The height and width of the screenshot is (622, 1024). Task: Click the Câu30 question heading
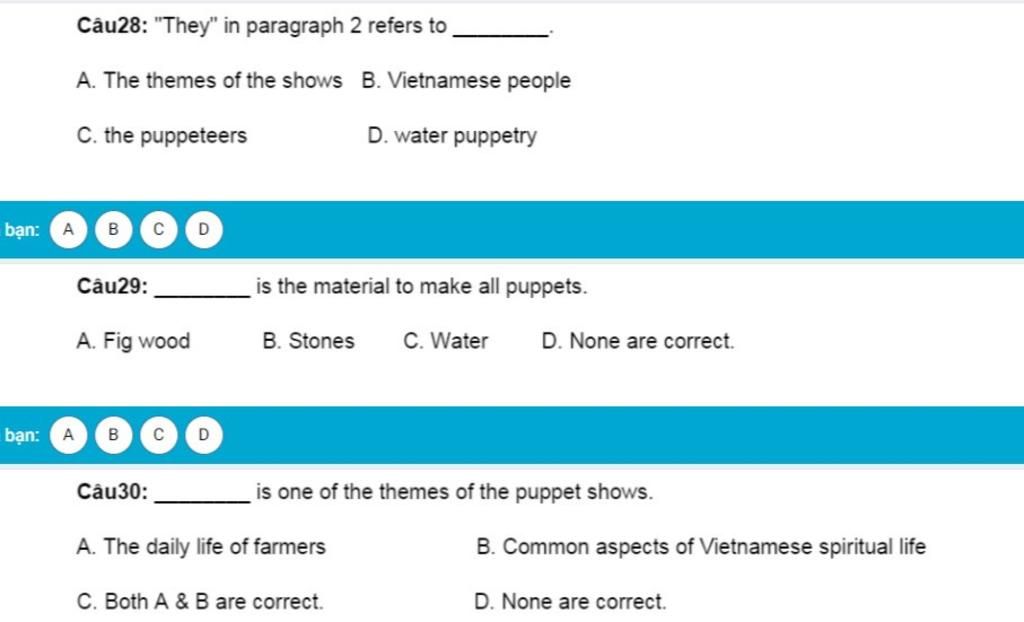point(364,491)
